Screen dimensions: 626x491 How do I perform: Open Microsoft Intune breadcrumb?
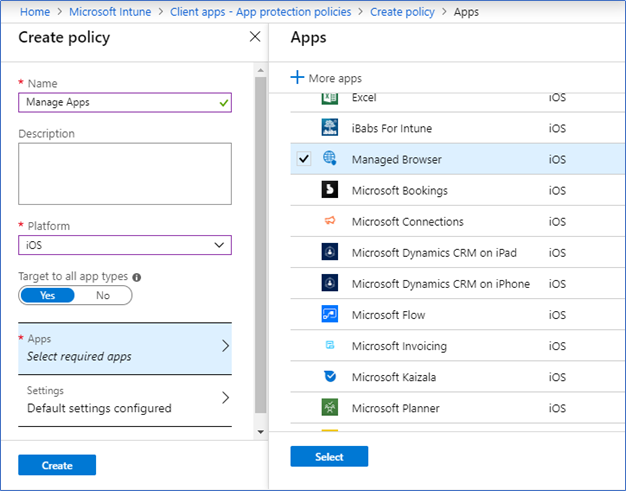[110, 12]
